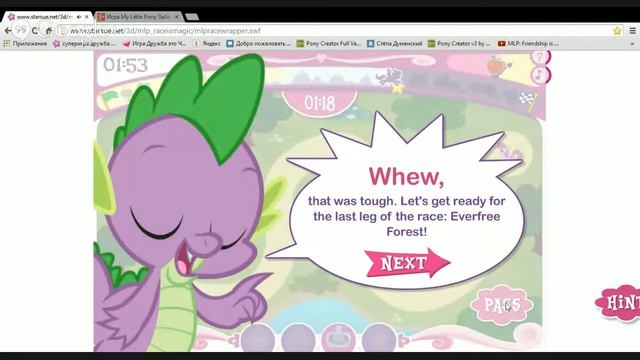
Task: Close the Игра My Little Pony tab
Action: click(x=177, y=17)
